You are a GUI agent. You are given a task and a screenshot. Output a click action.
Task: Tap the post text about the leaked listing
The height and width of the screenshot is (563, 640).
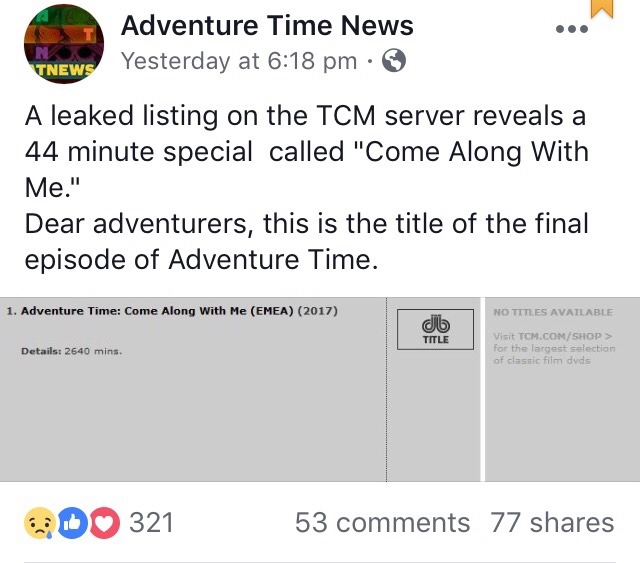click(306, 151)
